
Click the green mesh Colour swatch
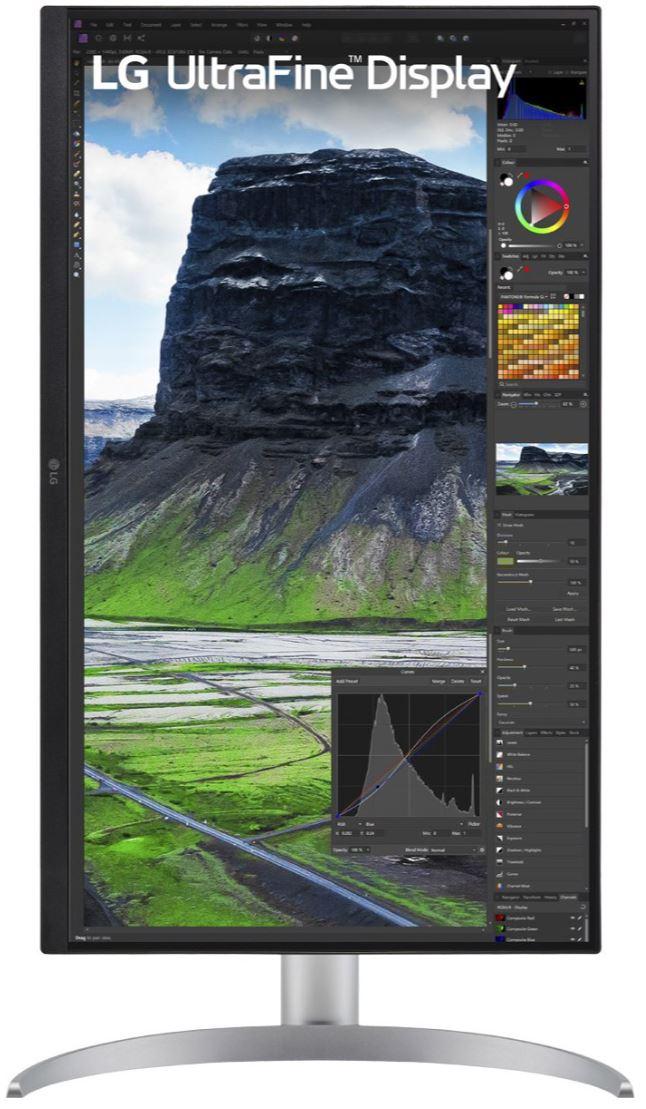point(505,561)
